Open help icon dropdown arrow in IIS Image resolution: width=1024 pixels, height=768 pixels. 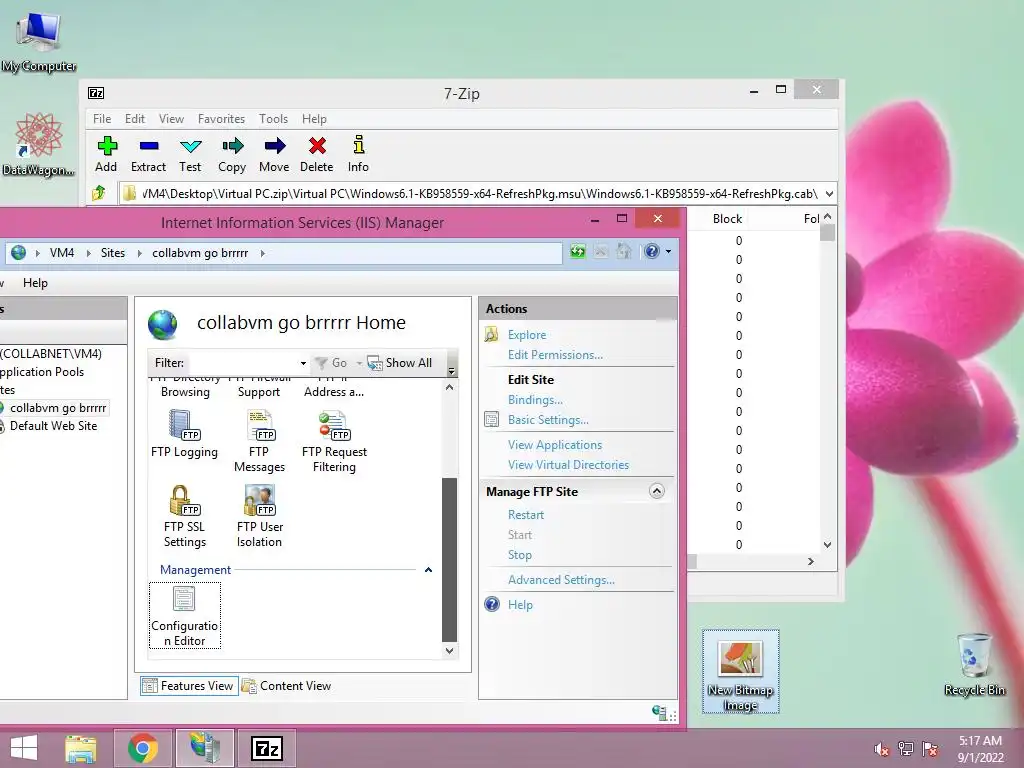[668, 251]
